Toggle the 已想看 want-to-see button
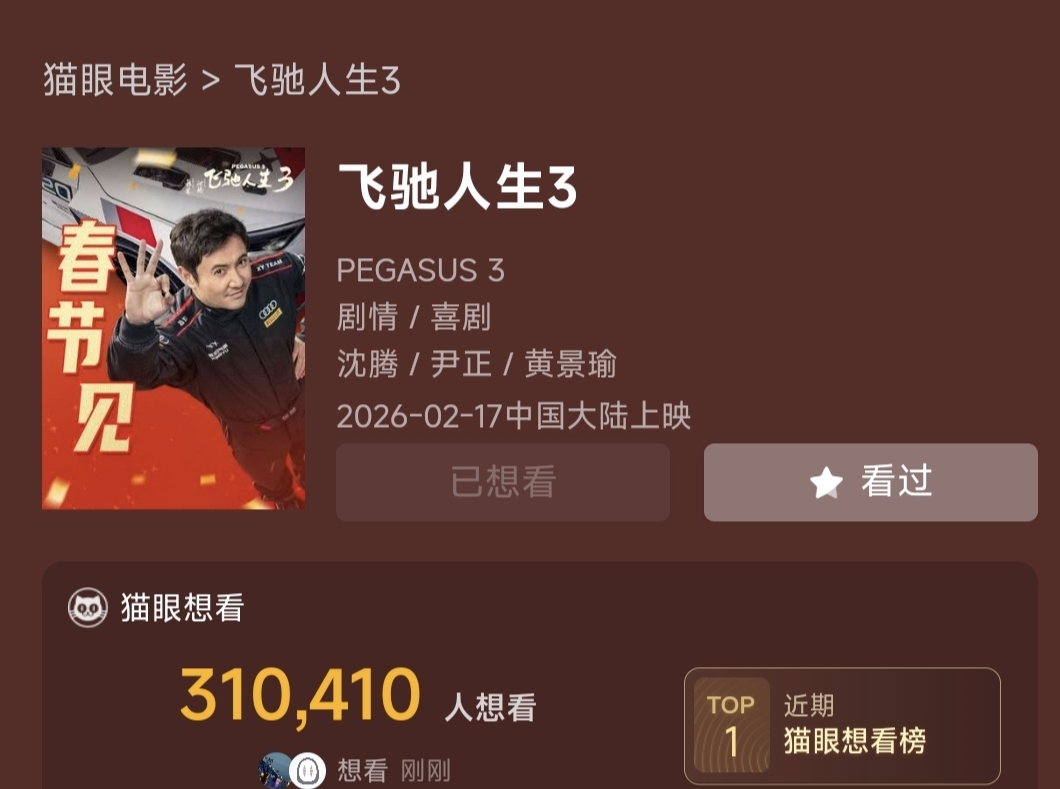The height and width of the screenshot is (789, 1060). (503, 482)
